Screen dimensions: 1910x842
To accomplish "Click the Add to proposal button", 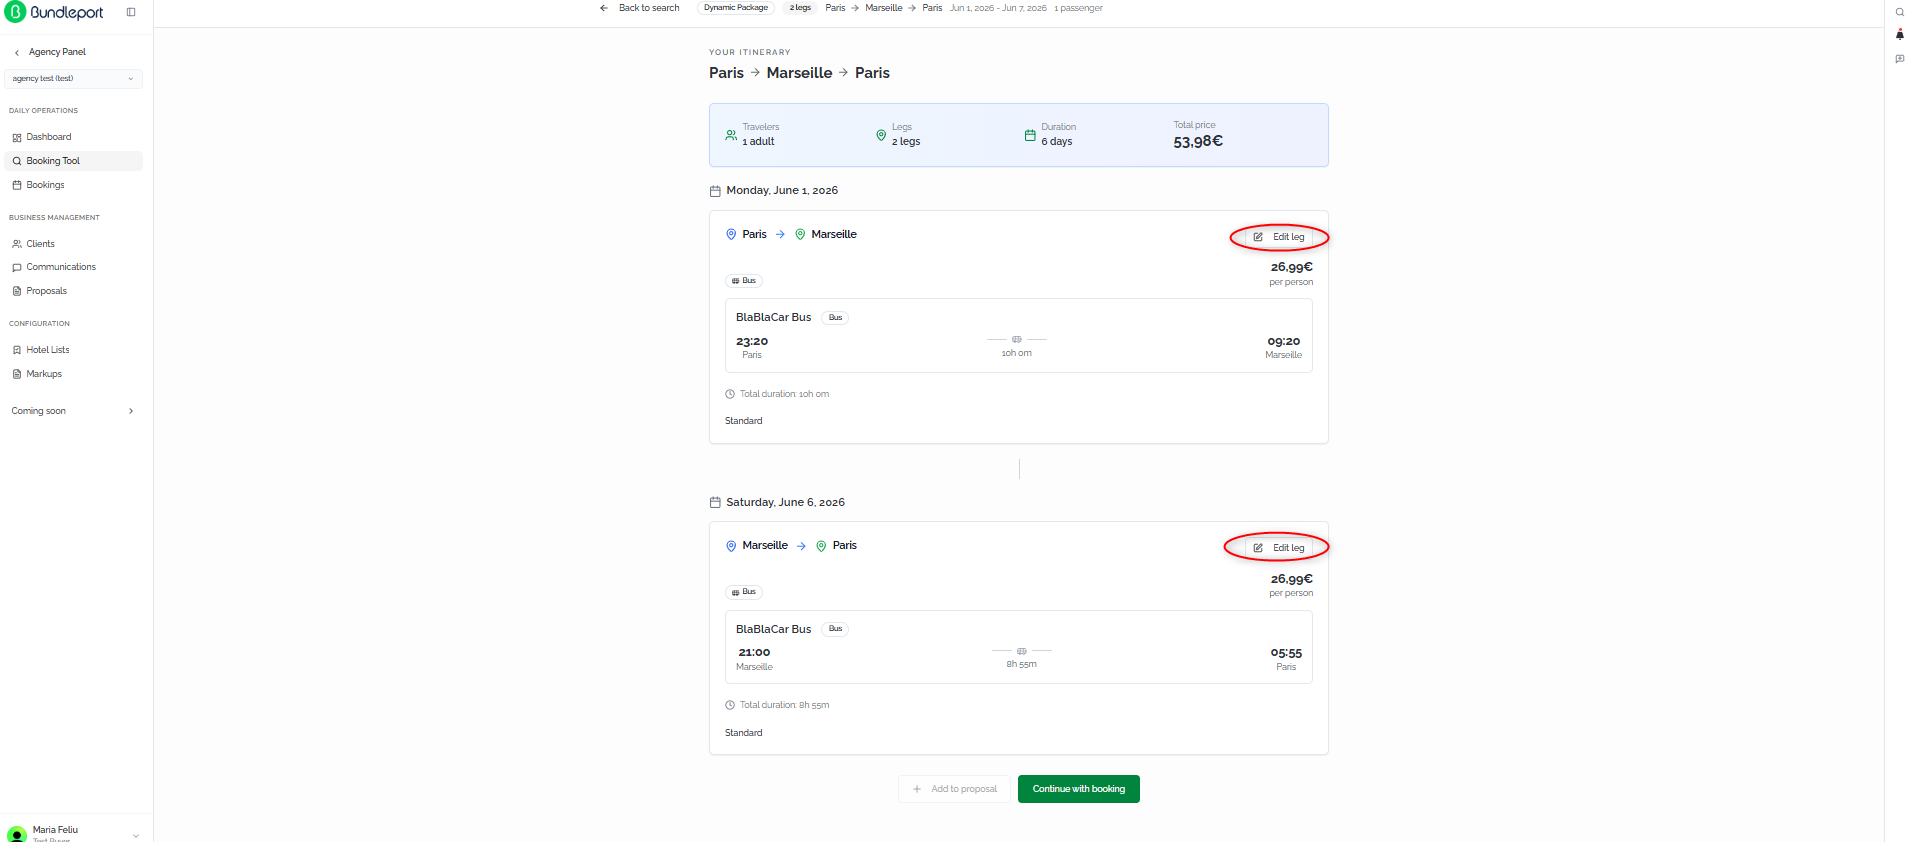I will pyautogui.click(x=954, y=789).
